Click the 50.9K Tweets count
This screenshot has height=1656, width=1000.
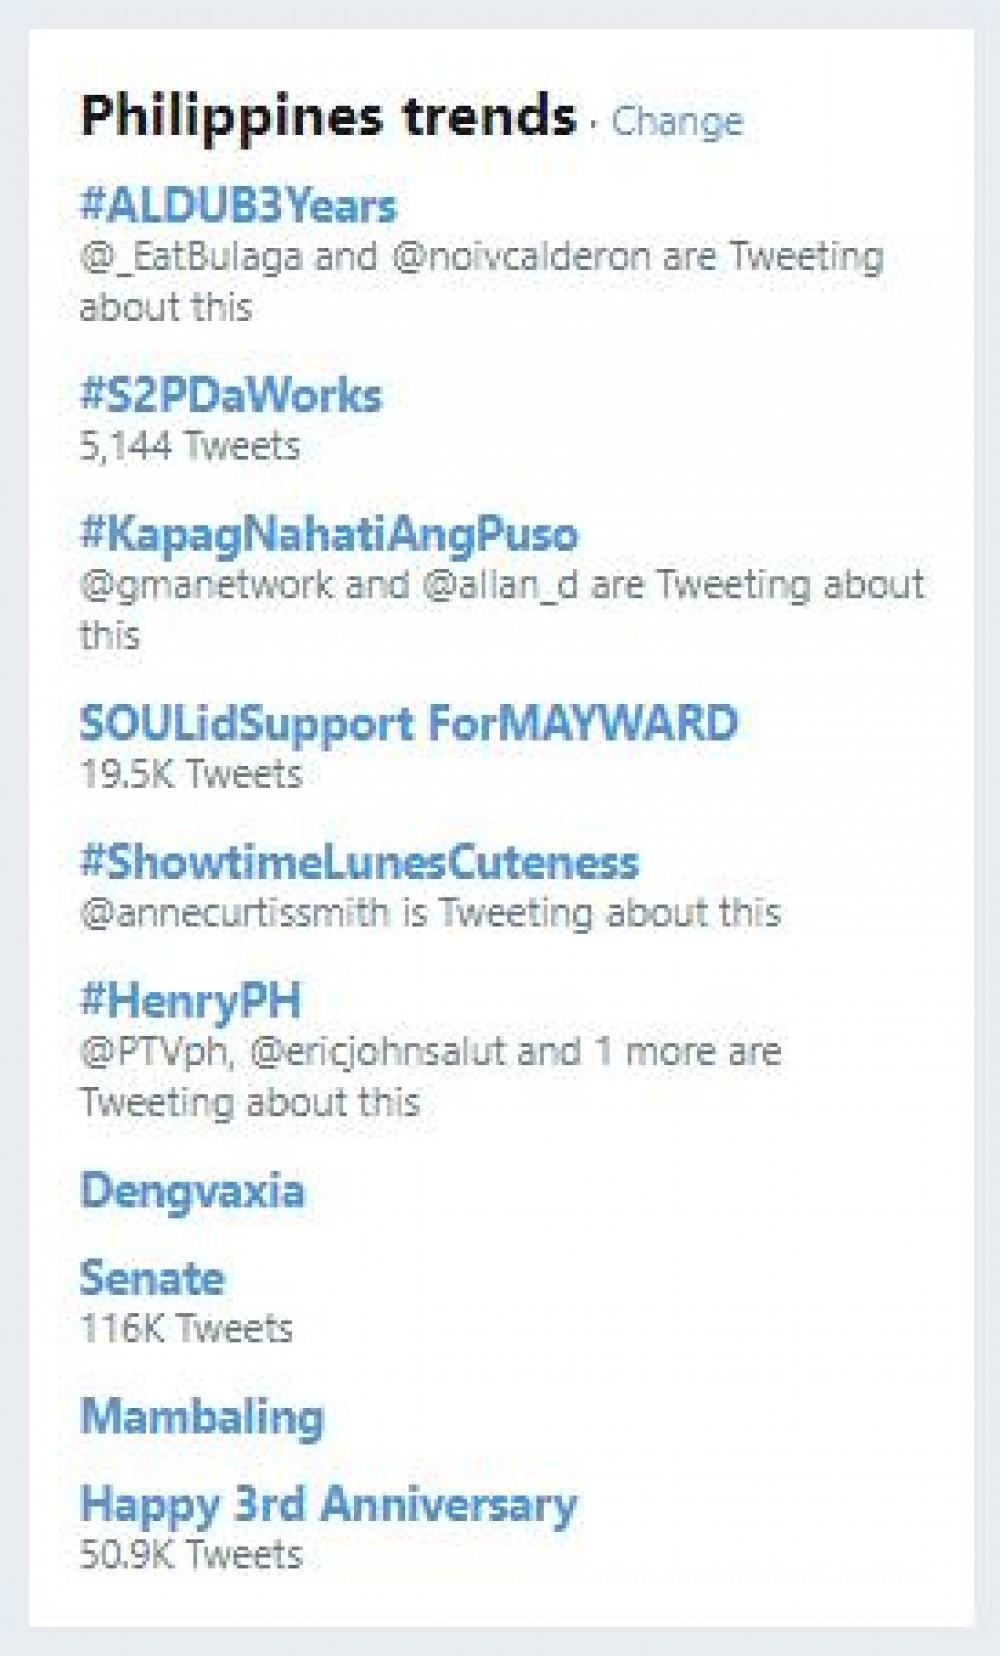click(190, 1554)
